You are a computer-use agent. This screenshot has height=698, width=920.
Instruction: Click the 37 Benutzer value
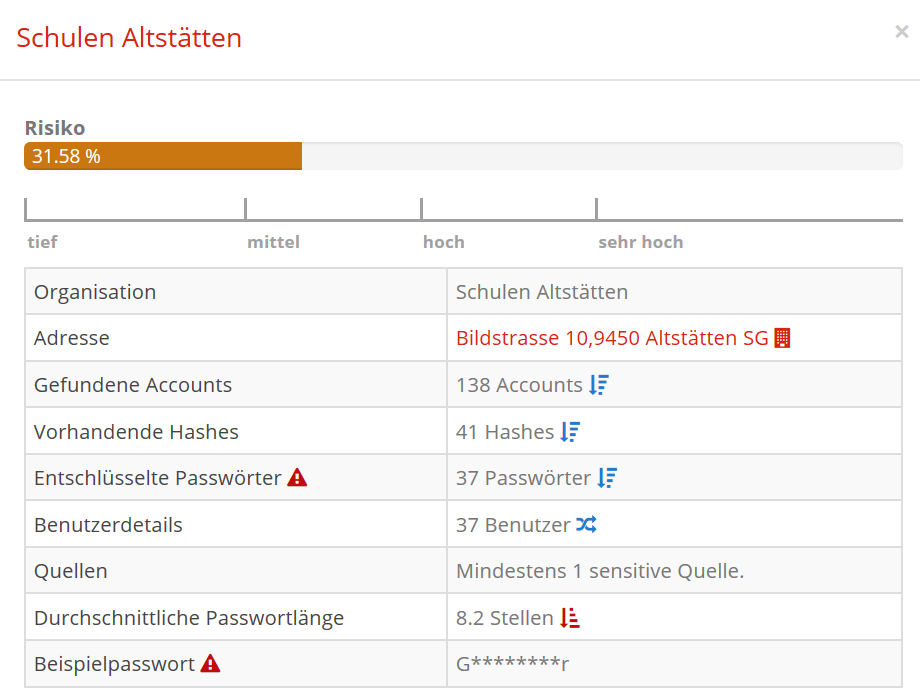[513, 524]
